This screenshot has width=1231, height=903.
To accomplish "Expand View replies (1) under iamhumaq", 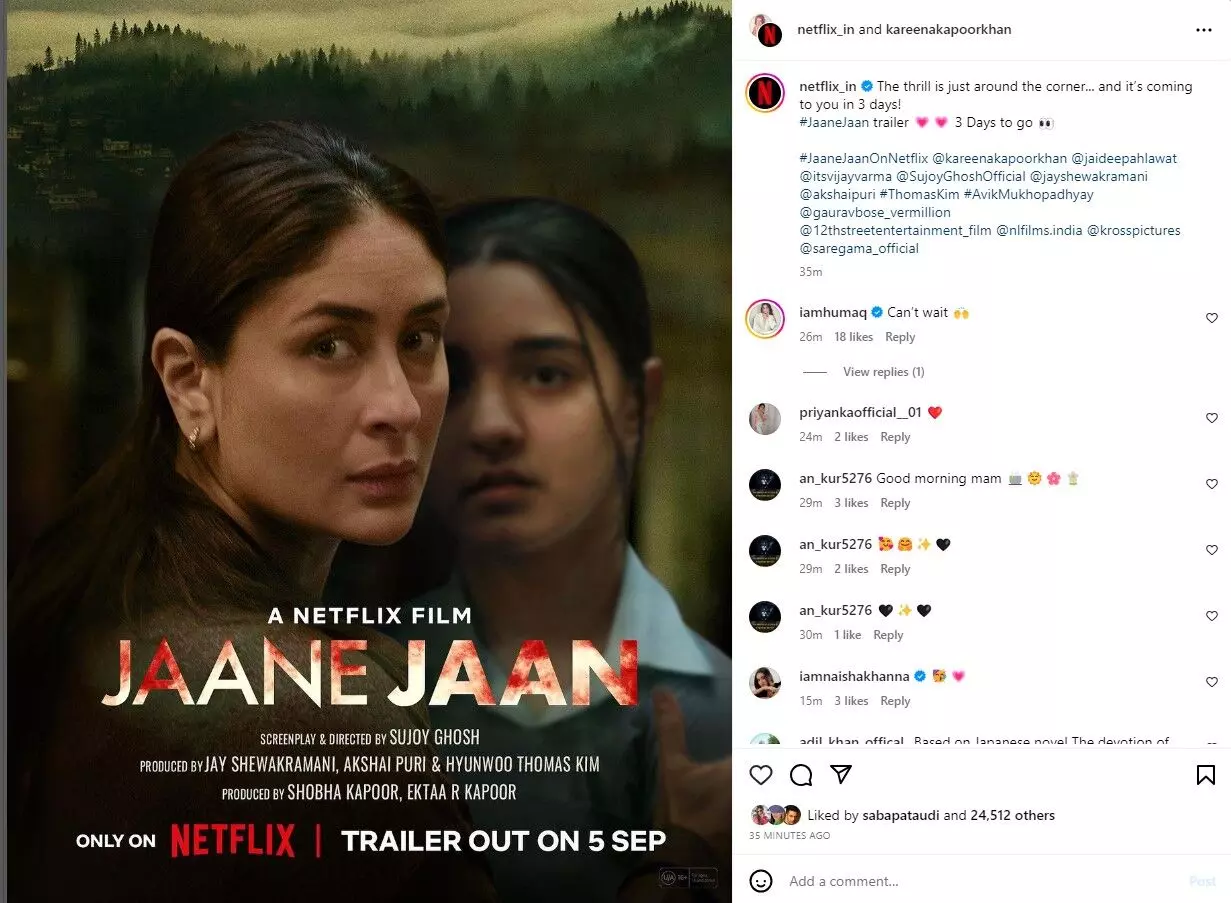I will (x=883, y=372).
